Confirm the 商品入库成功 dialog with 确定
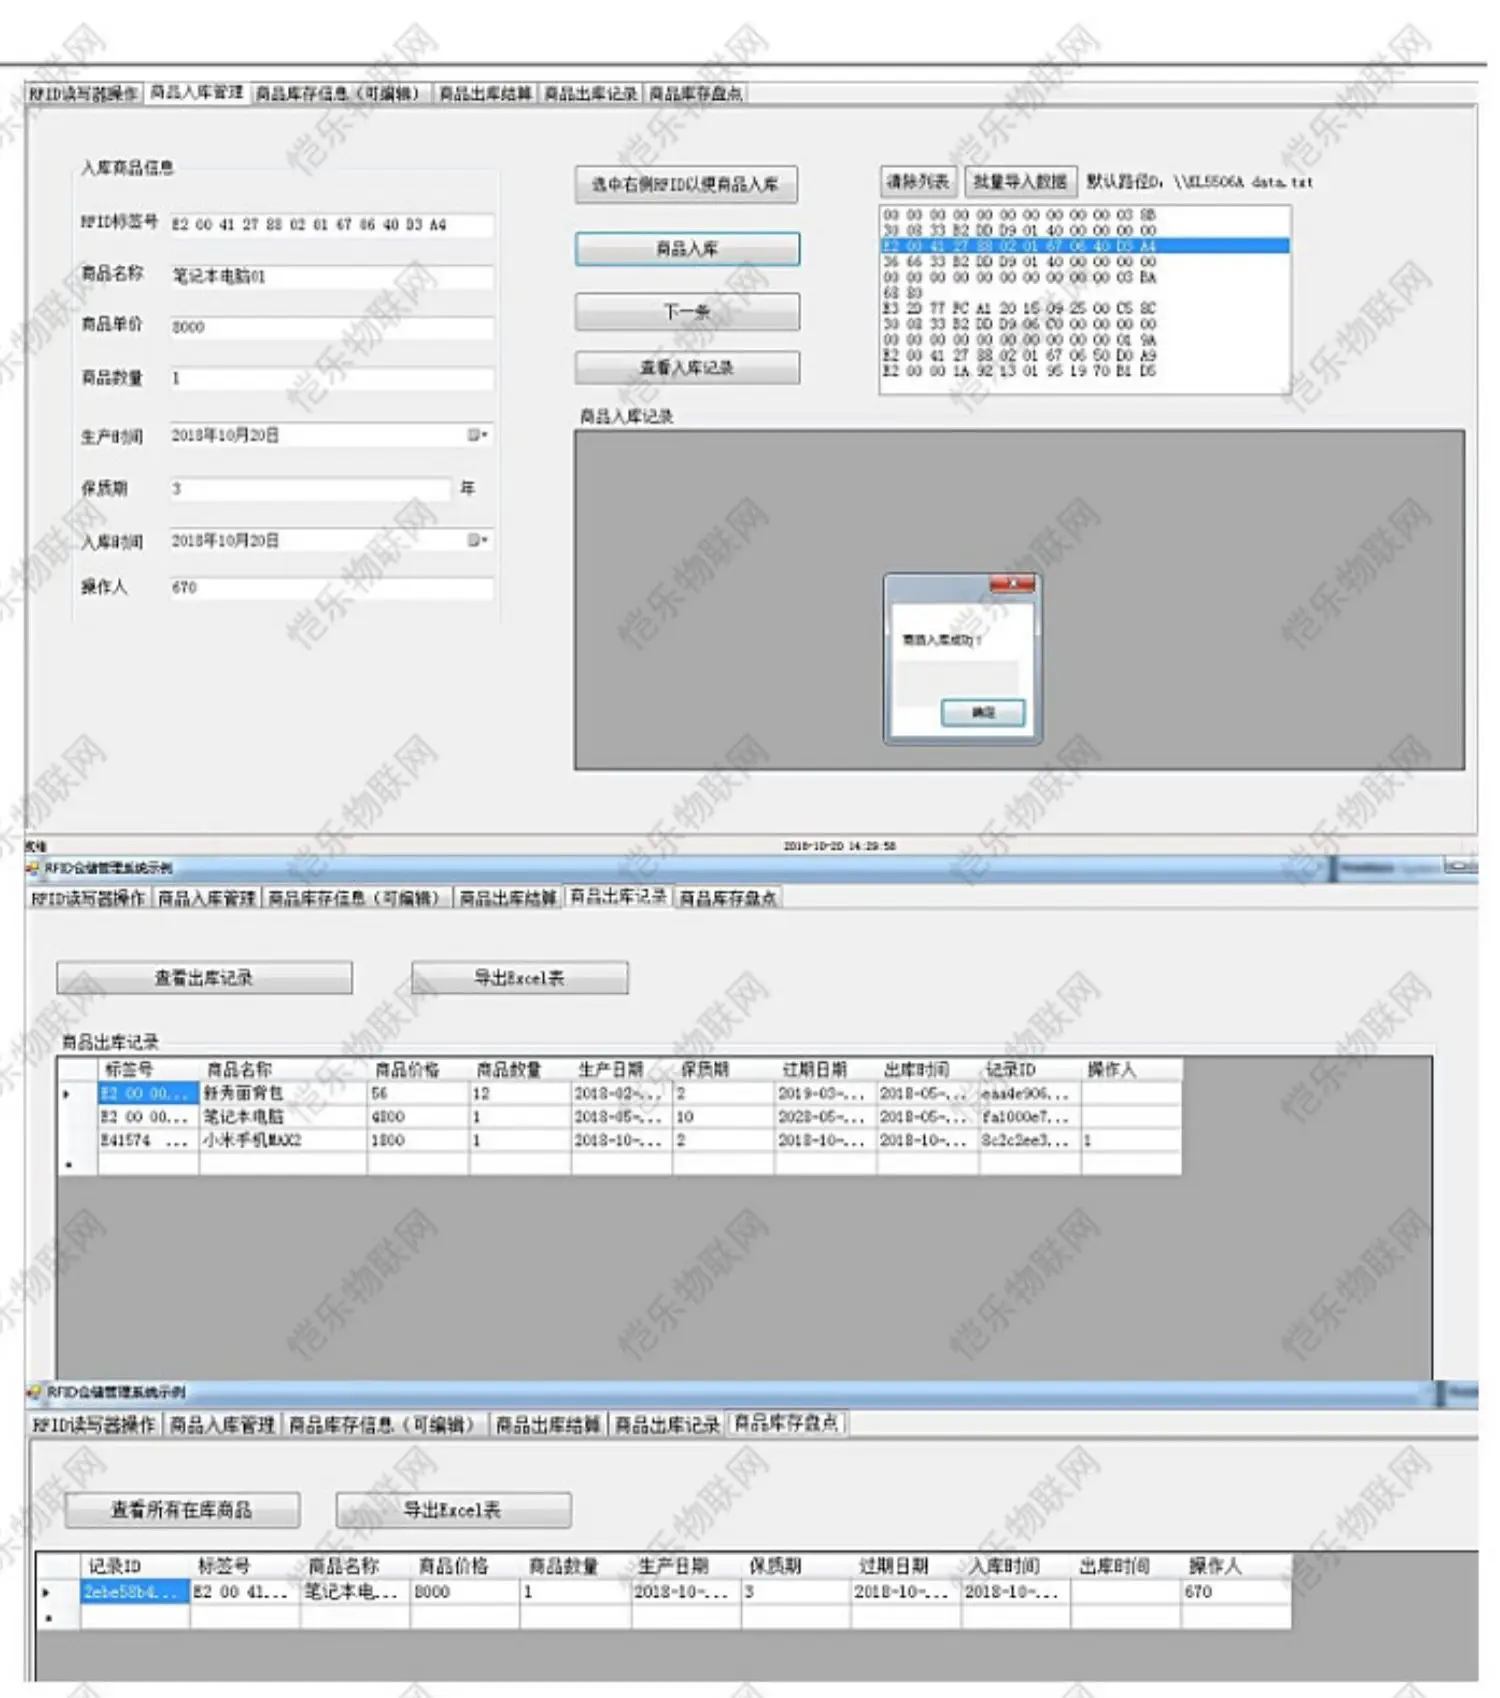 [x=983, y=712]
